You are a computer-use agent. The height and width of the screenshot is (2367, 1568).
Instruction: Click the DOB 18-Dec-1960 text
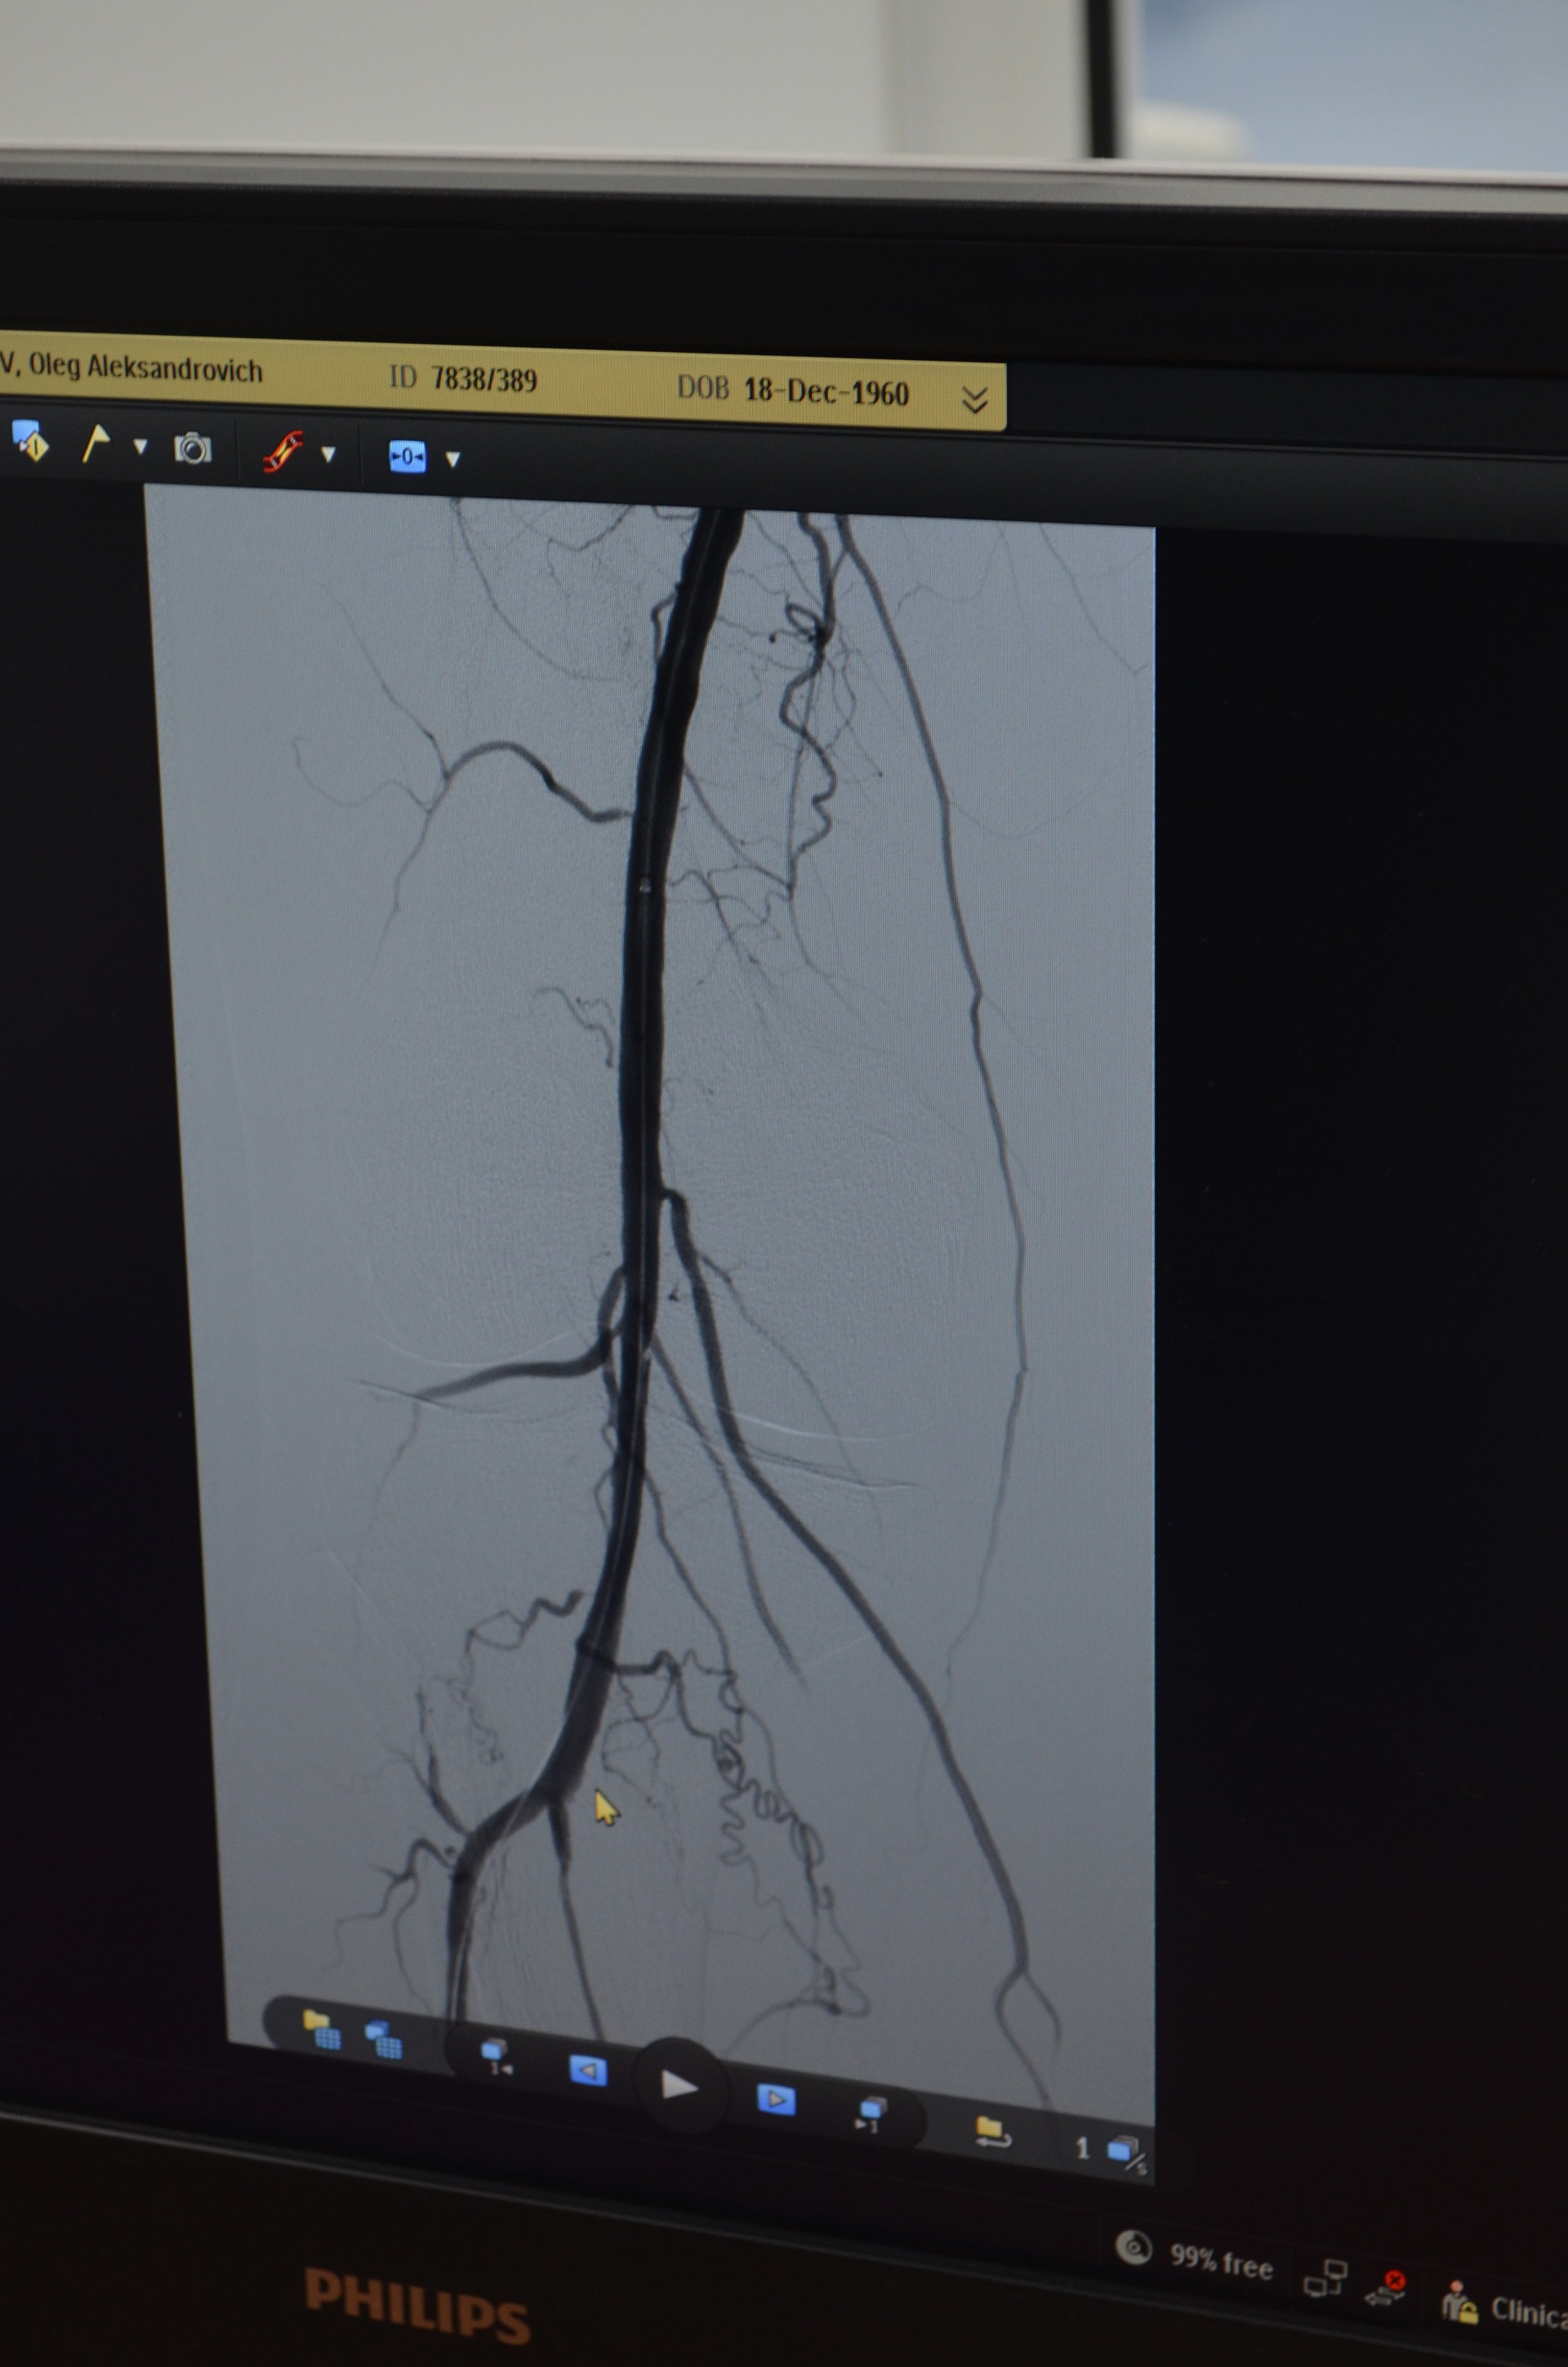click(826, 390)
